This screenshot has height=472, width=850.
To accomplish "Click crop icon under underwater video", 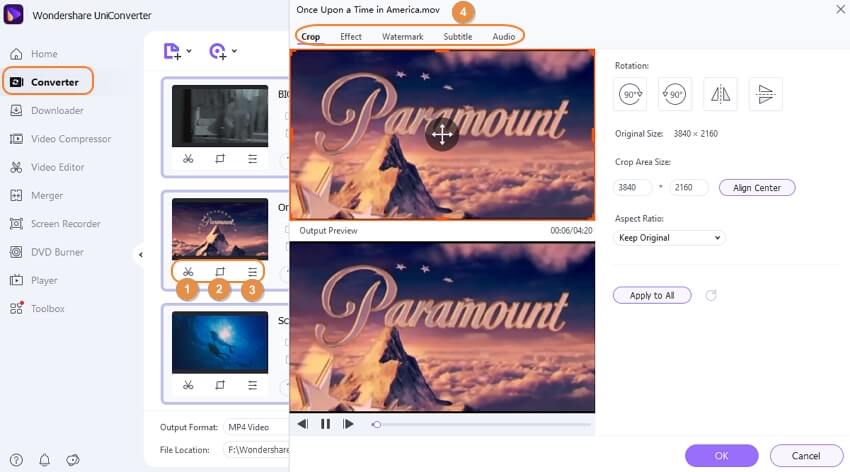I will [220, 385].
